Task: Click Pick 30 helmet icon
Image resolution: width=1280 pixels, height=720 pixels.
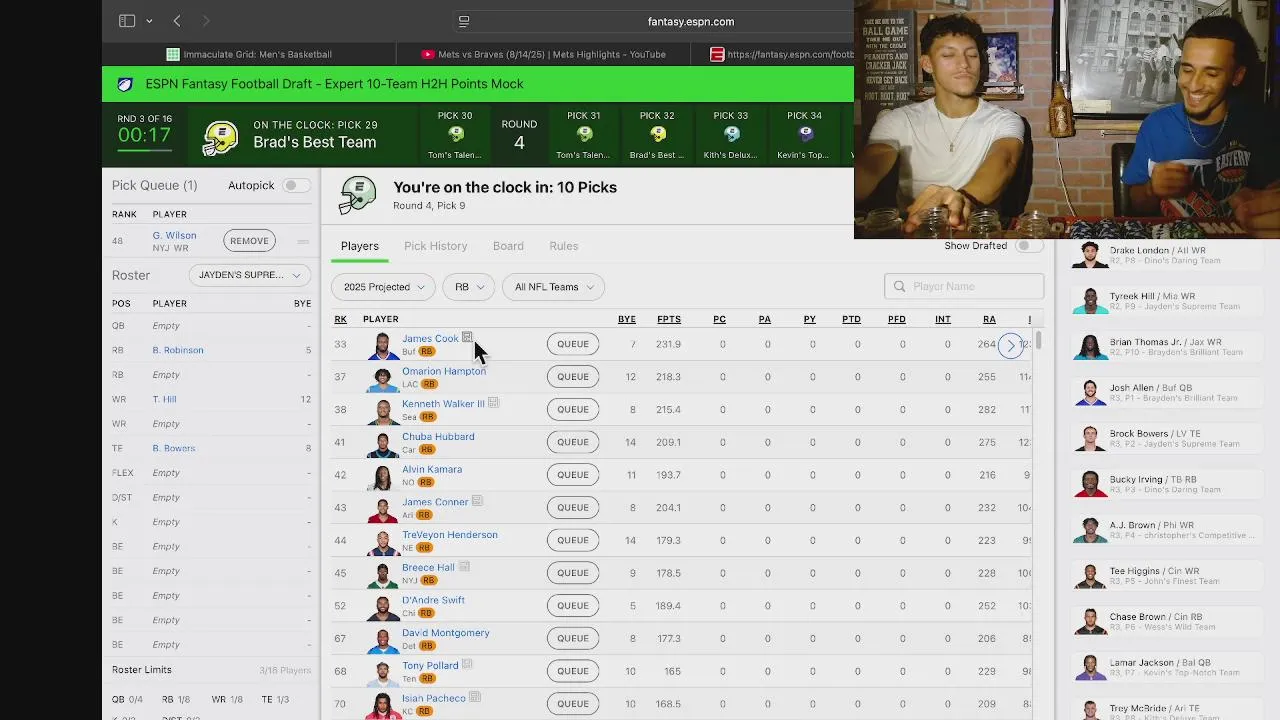Action: tap(455, 134)
